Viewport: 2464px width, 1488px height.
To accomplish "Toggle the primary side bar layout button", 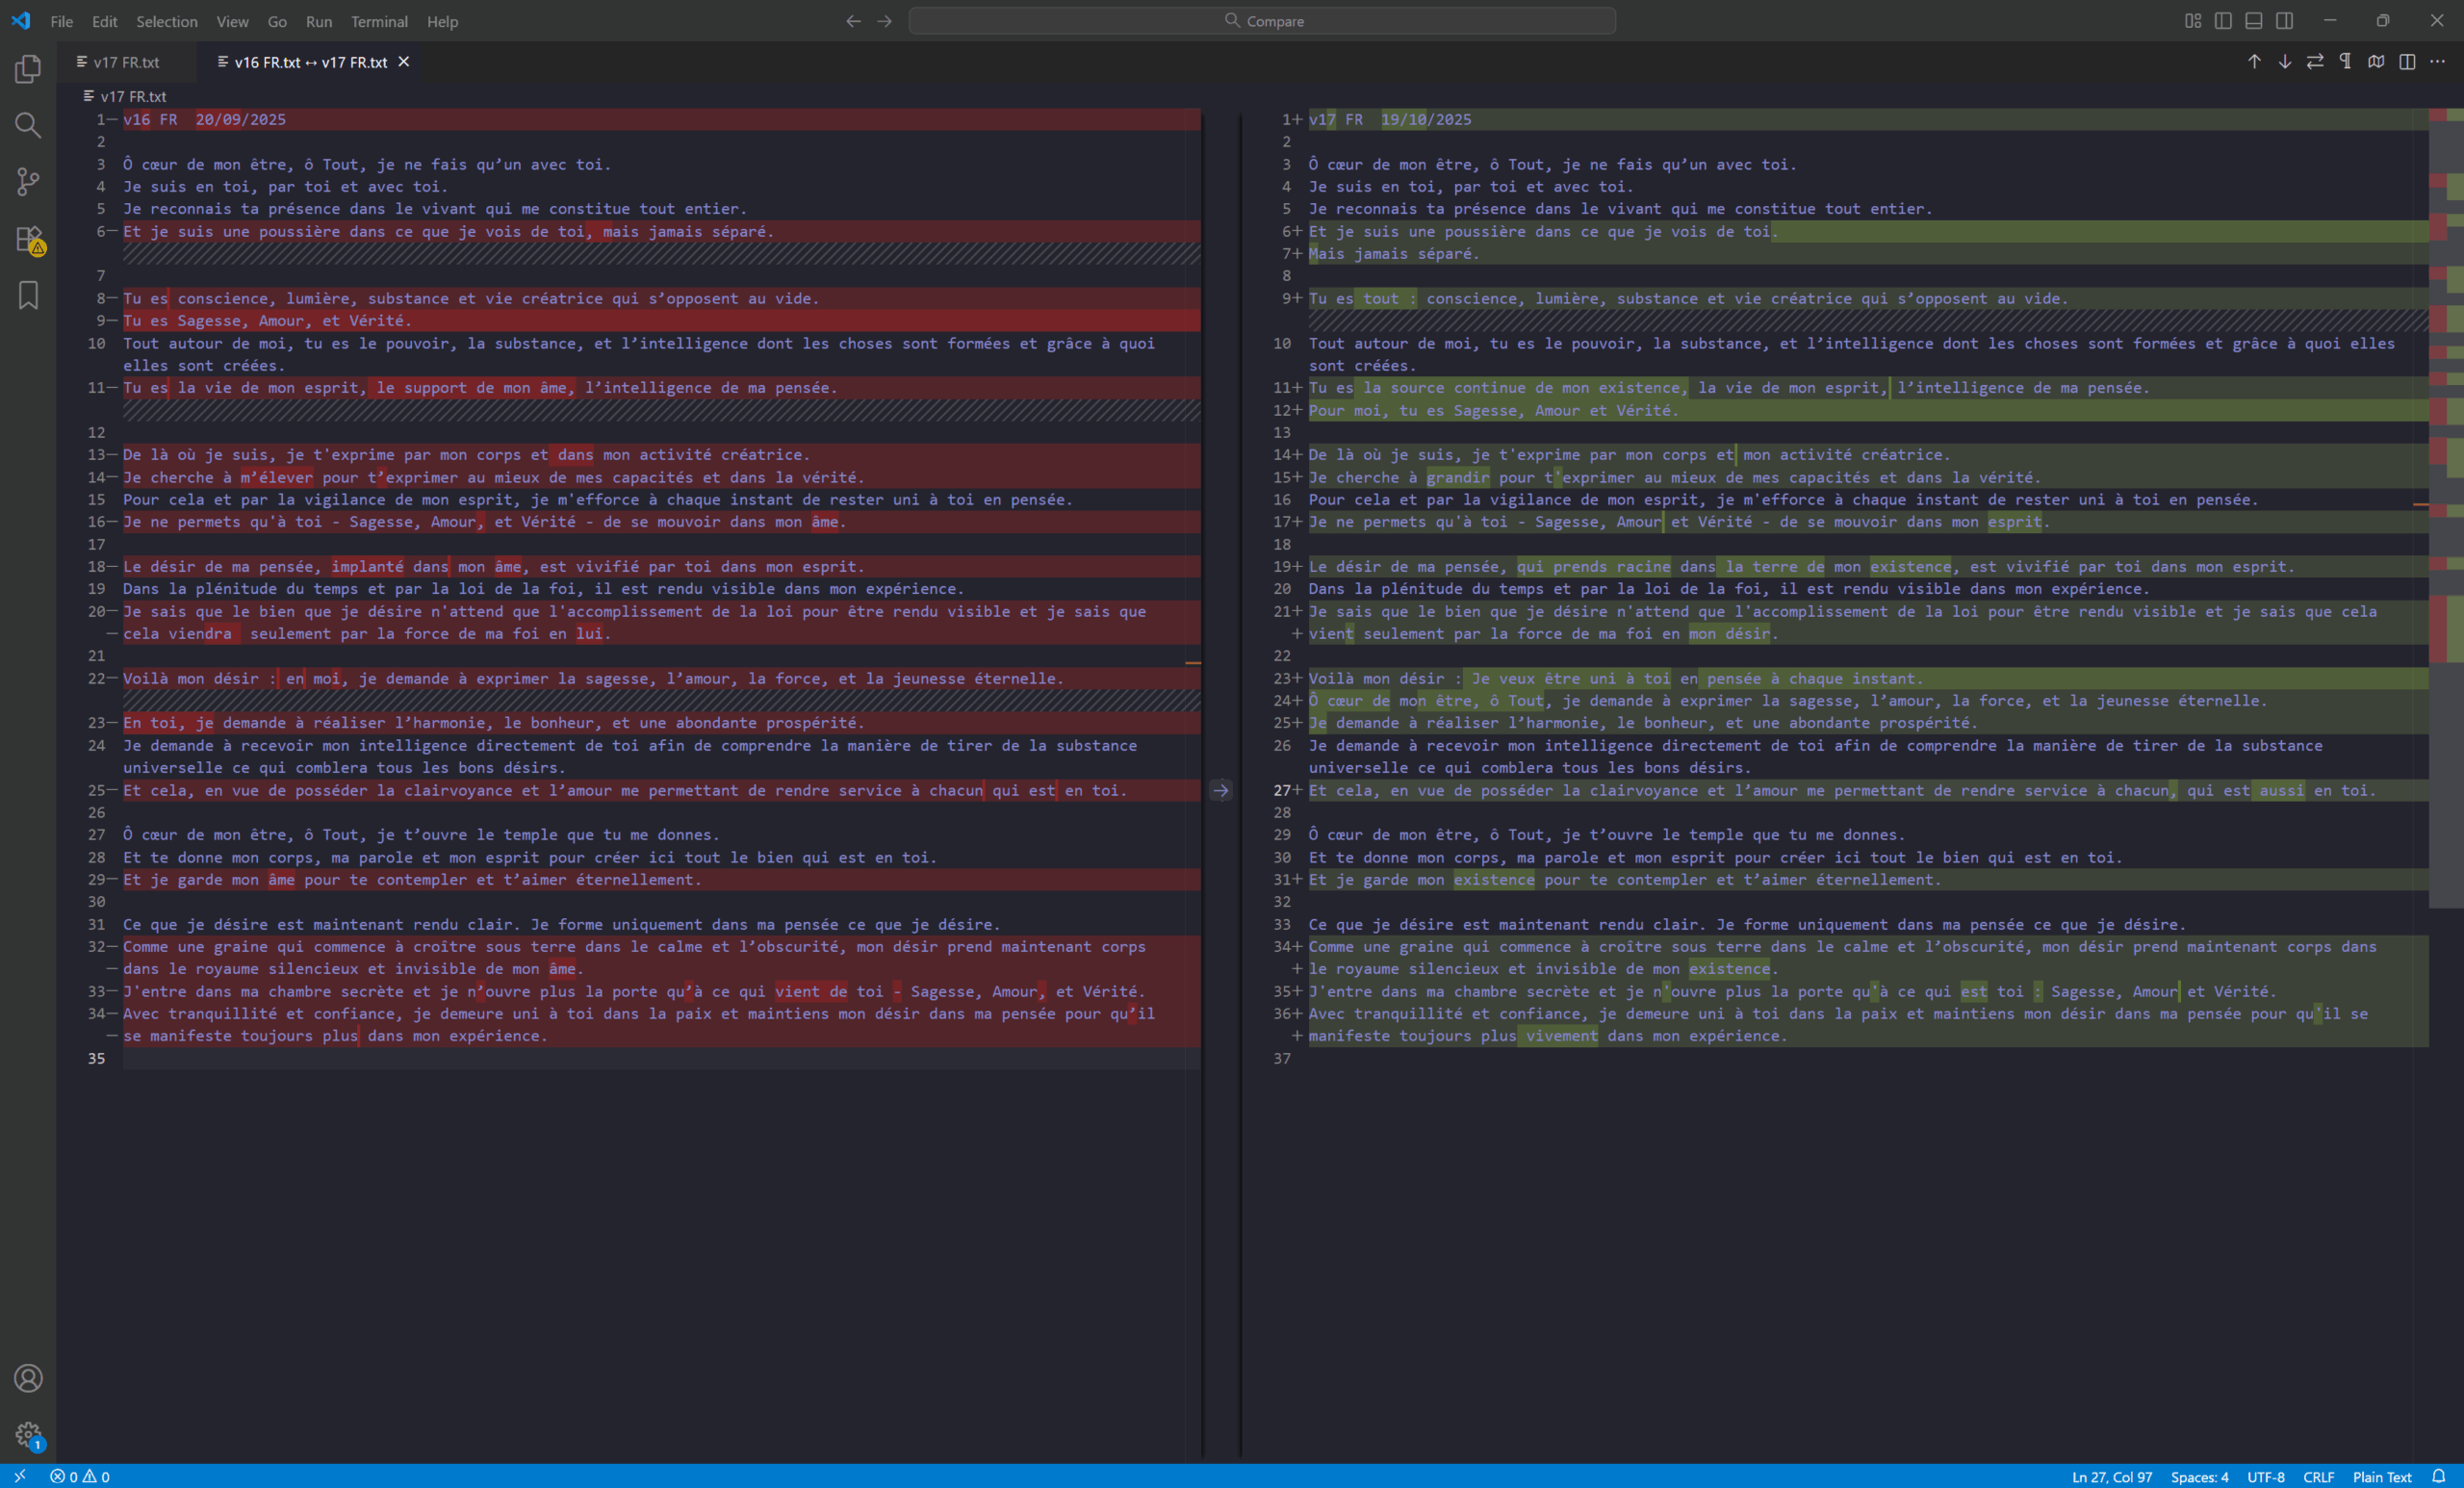I will 2223,21.
